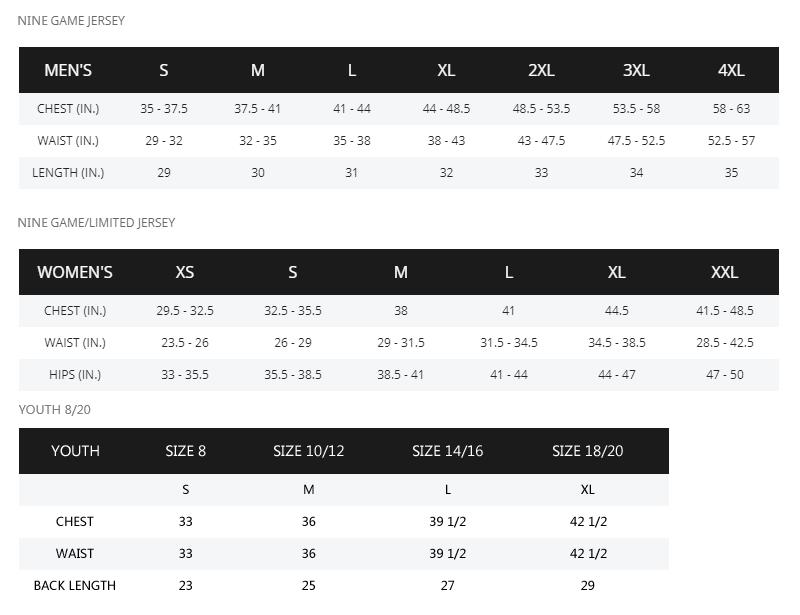Select back length value under SIZE 18/20
Screen dimensions: 800x615
tap(587, 585)
